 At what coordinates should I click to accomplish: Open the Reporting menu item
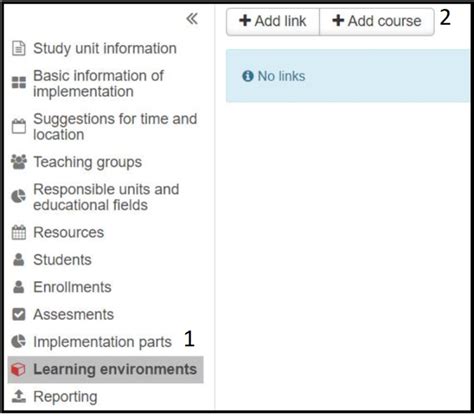(x=65, y=397)
